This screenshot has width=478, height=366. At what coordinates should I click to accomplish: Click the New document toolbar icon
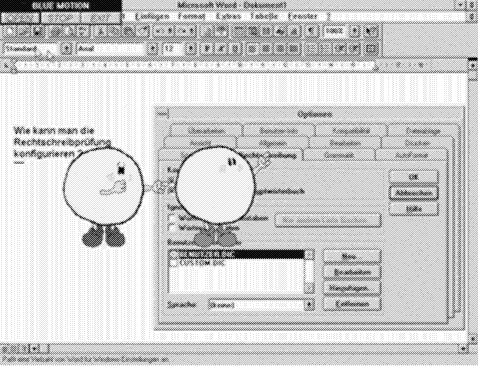tap(10, 32)
